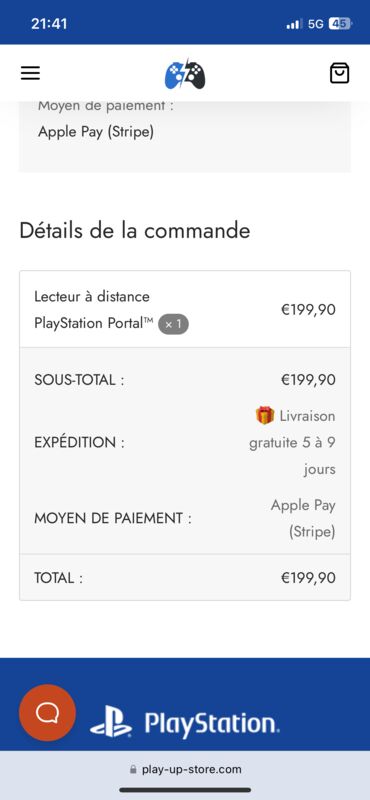Viewport: 370px width, 800px height.
Task: Tap the game controller store logo
Action: [x=185, y=73]
